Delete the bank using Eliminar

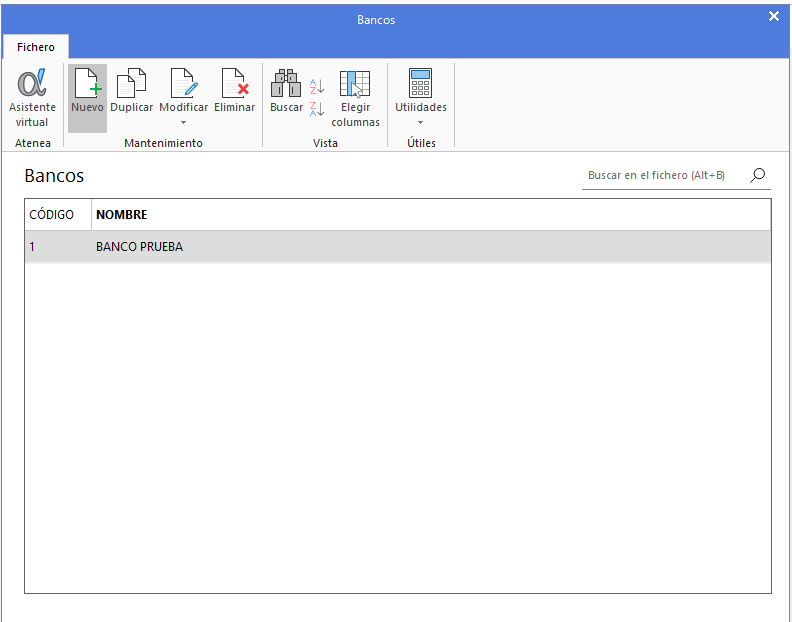[x=234, y=91]
